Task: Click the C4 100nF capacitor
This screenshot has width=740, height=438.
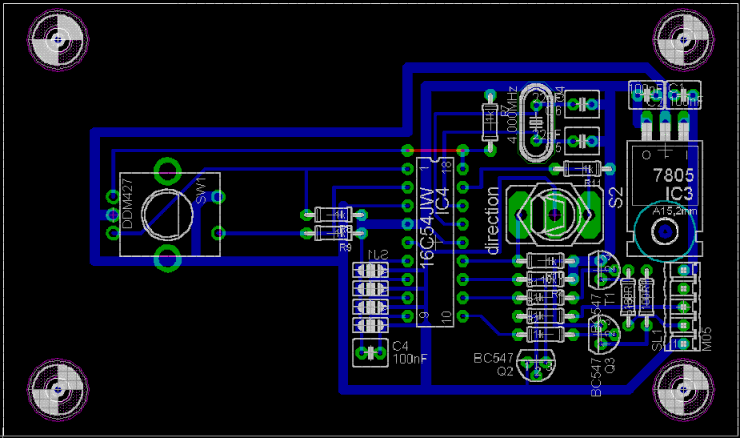Action: point(370,352)
